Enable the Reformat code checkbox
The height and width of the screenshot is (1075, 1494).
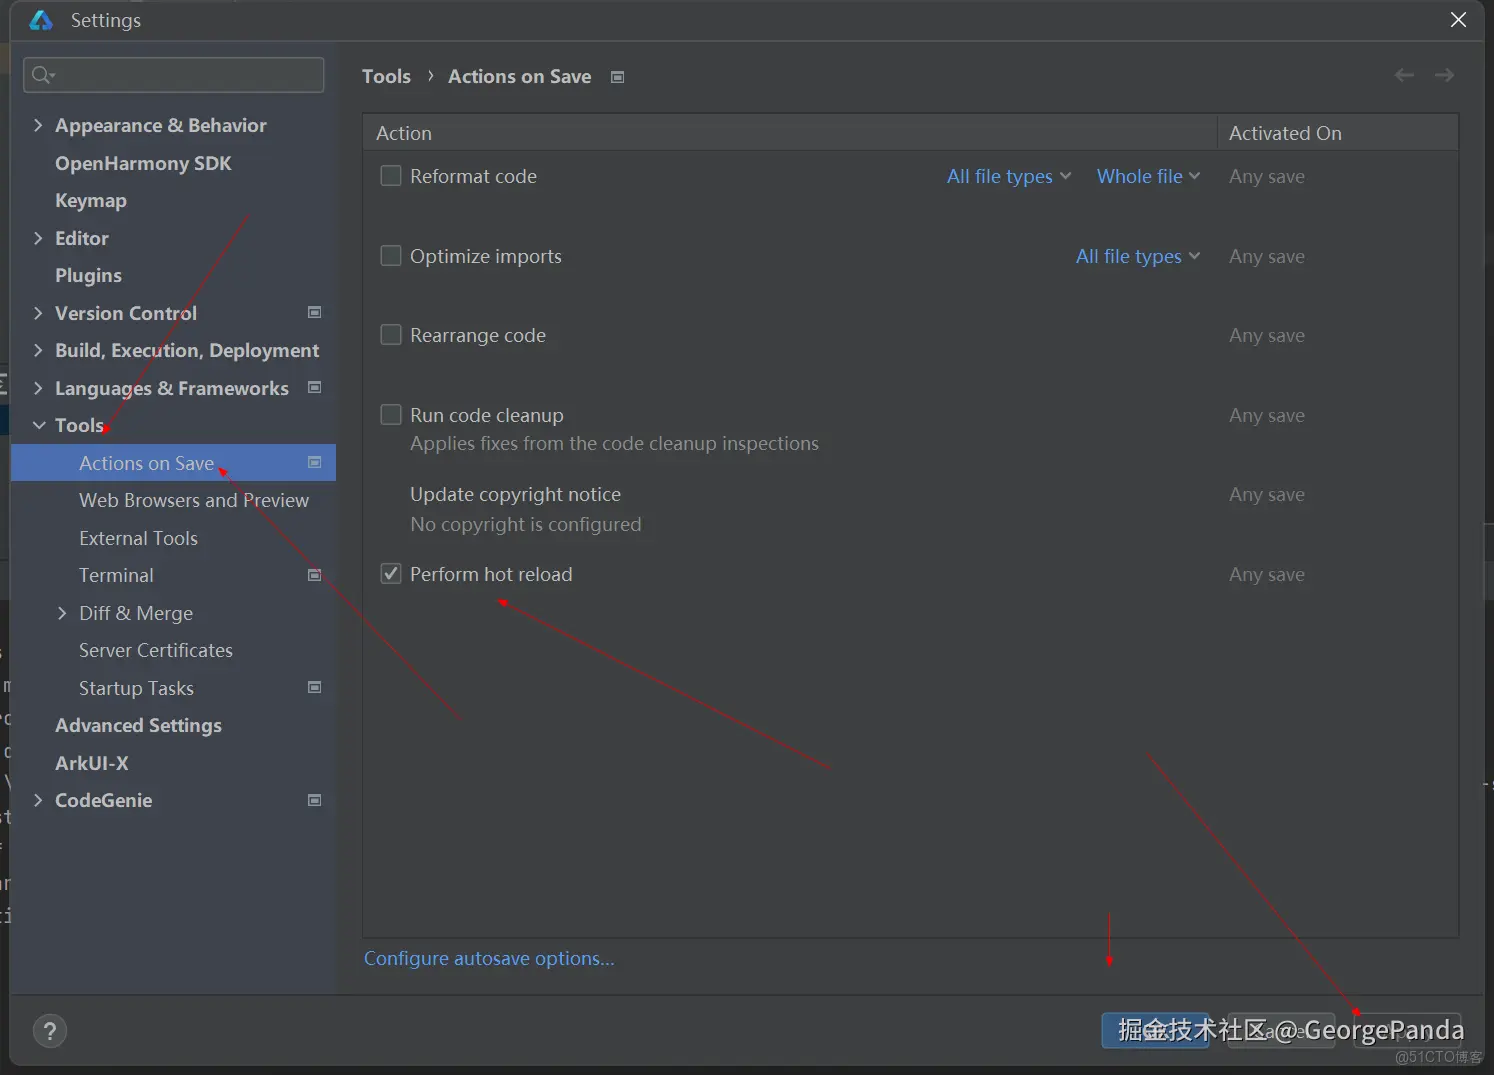pyautogui.click(x=391, y=176)
